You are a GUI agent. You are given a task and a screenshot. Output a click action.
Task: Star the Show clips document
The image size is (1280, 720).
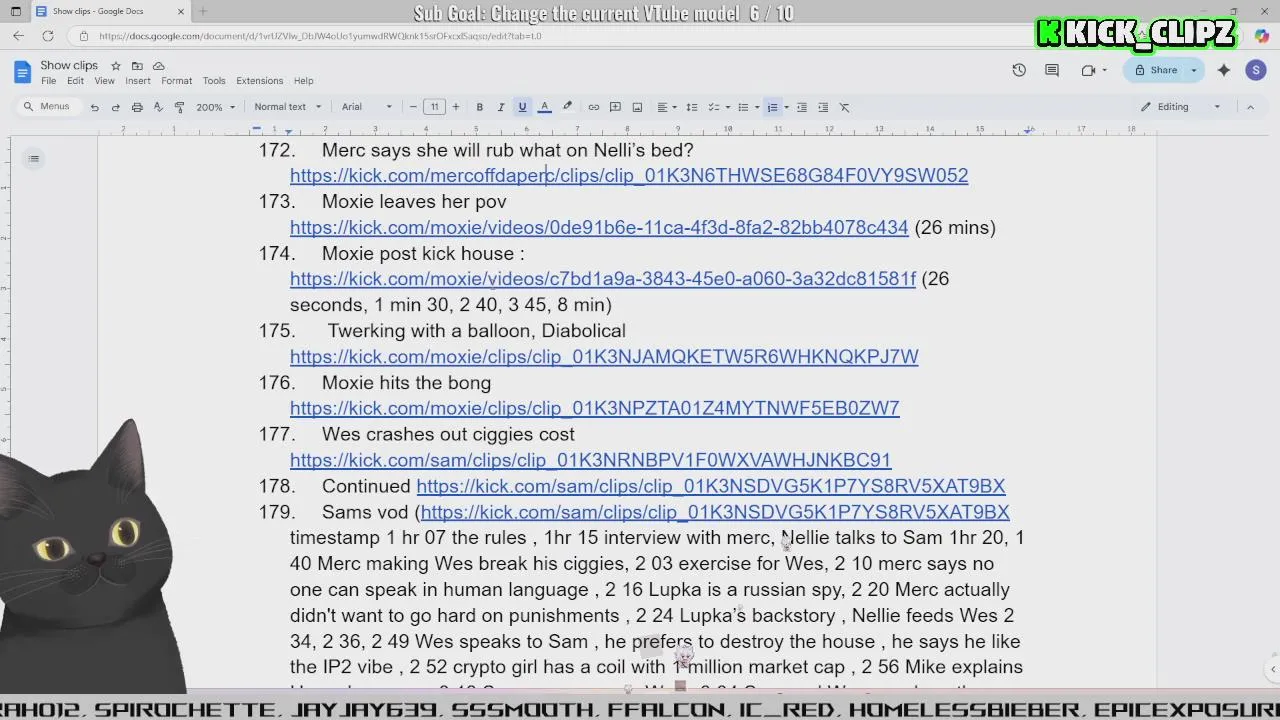coord(116,66)
